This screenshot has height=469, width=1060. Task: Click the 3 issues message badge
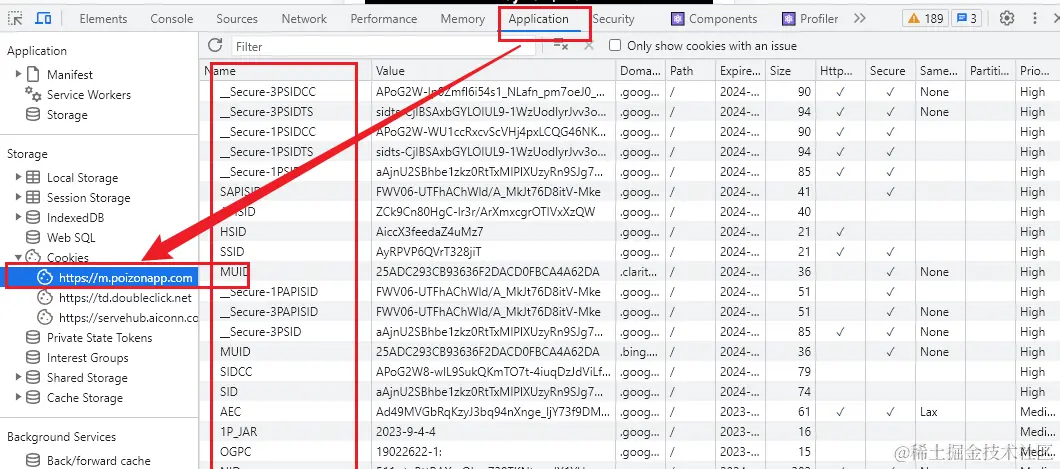coord(966,18)
